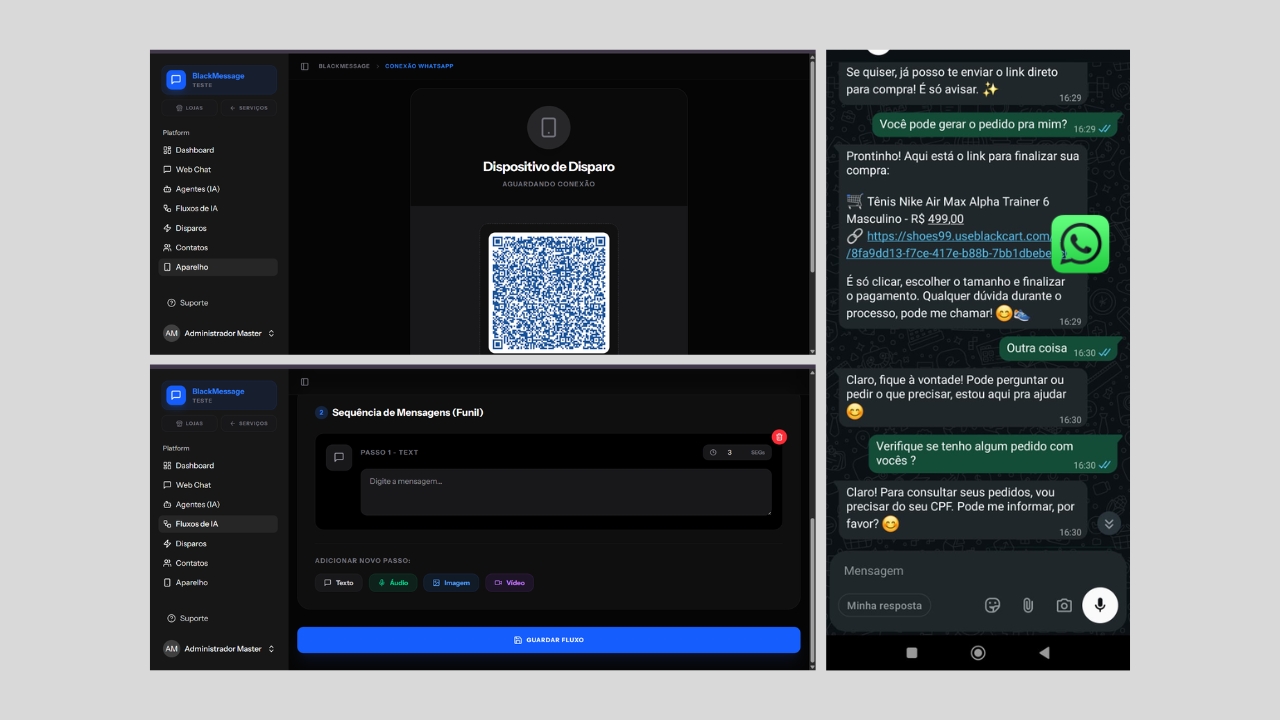Screen dimensions: 1280x720
Task: Add a Vídeo step
Action: tap(510, 582)
